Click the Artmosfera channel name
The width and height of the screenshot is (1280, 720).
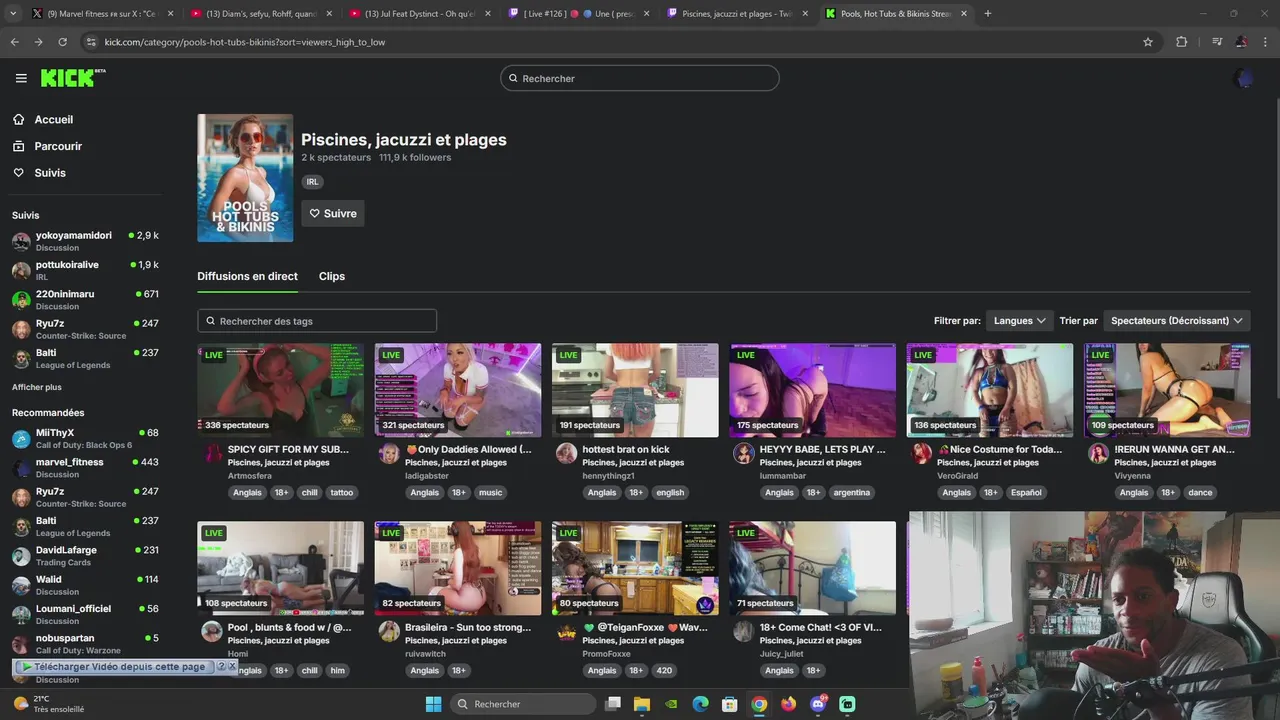(249, 476)
